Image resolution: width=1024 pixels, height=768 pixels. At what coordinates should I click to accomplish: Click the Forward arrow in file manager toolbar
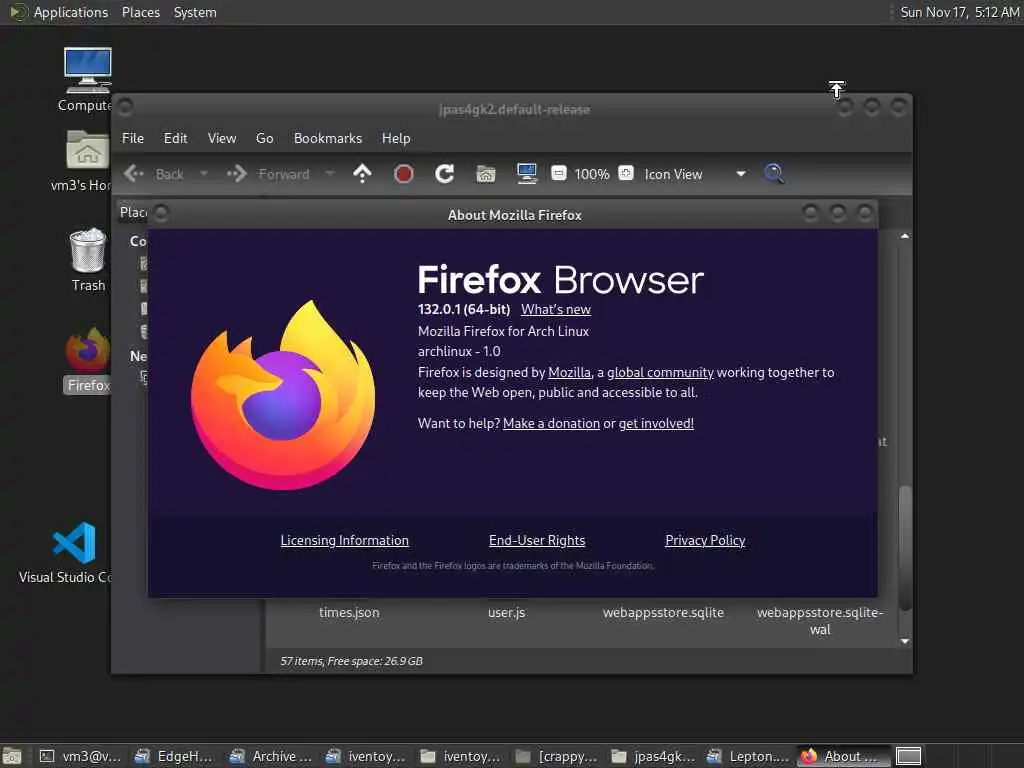coord(236,174)
